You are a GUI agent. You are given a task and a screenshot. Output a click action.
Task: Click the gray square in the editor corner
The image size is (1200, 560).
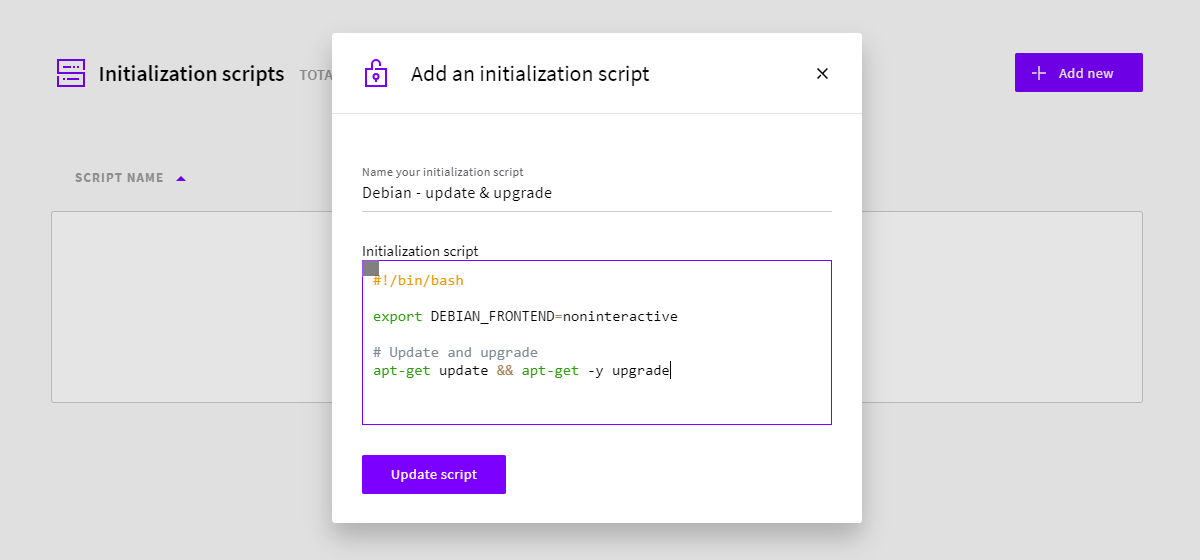pyautogui.click(x=370, y=268)
